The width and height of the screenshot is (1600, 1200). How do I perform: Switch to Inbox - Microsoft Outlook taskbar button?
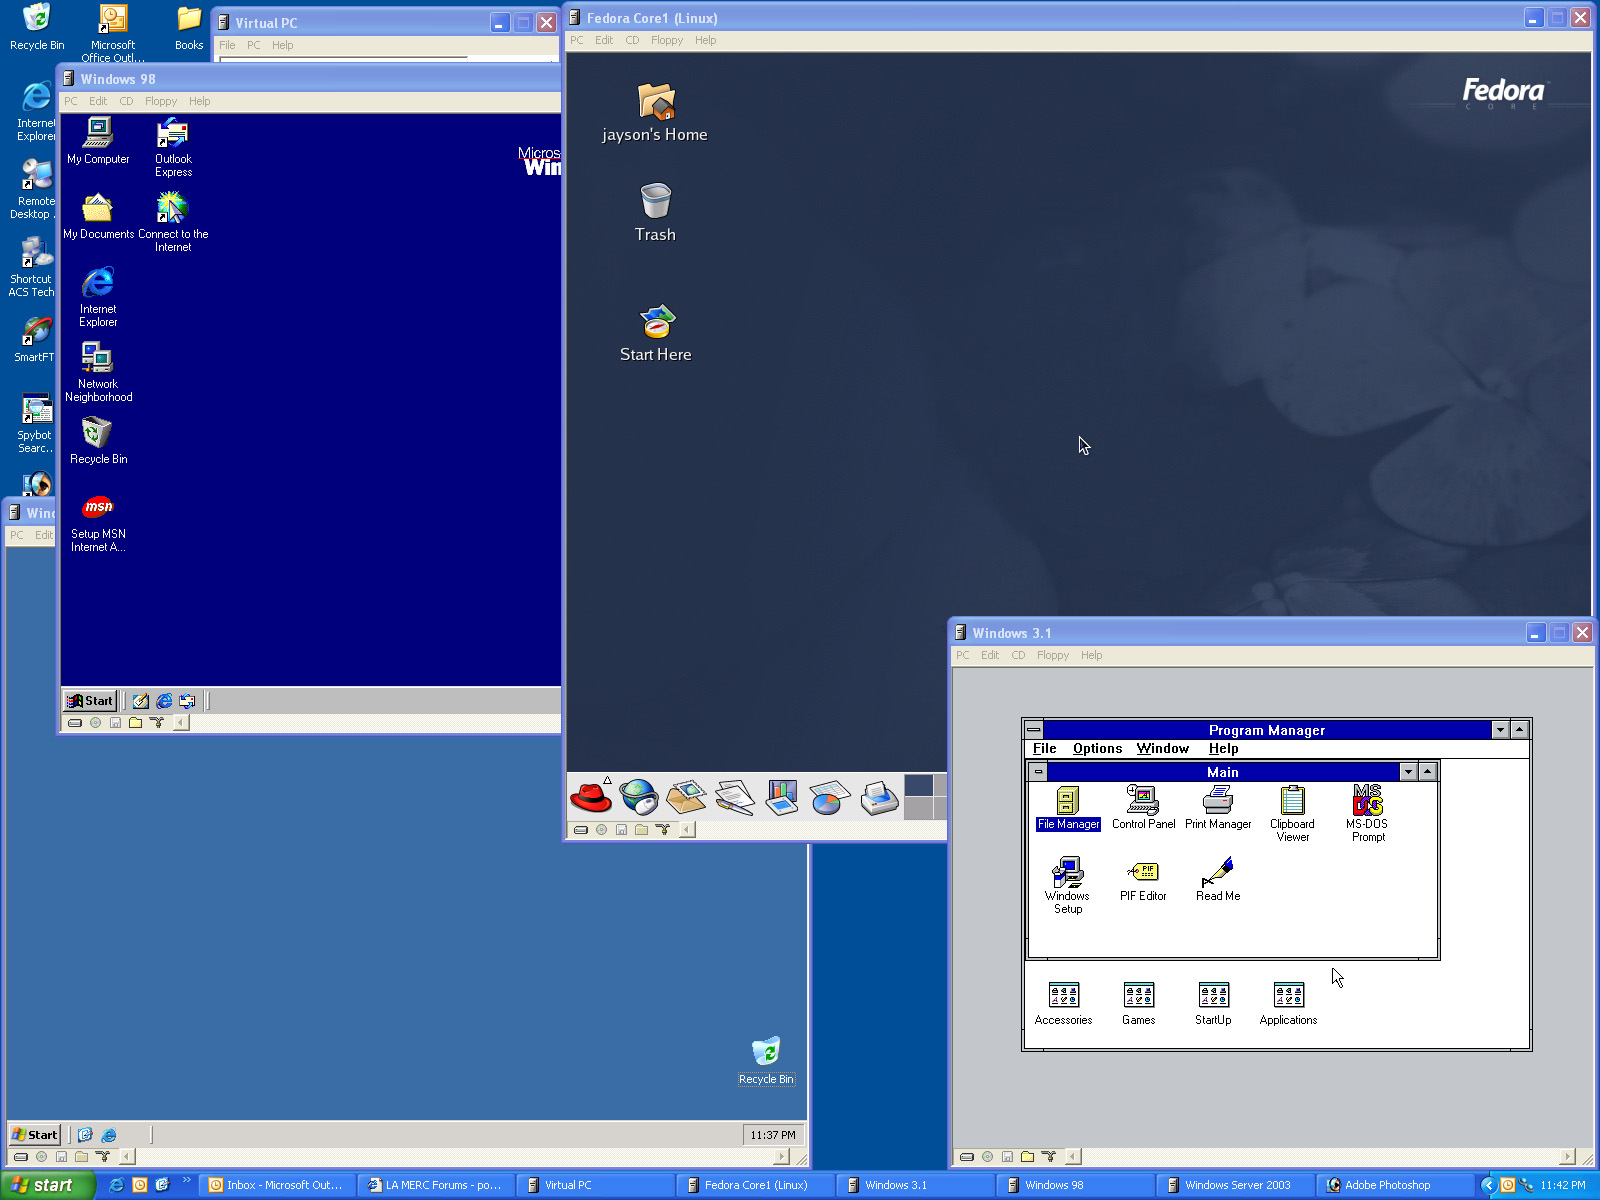pos(276,1185)
